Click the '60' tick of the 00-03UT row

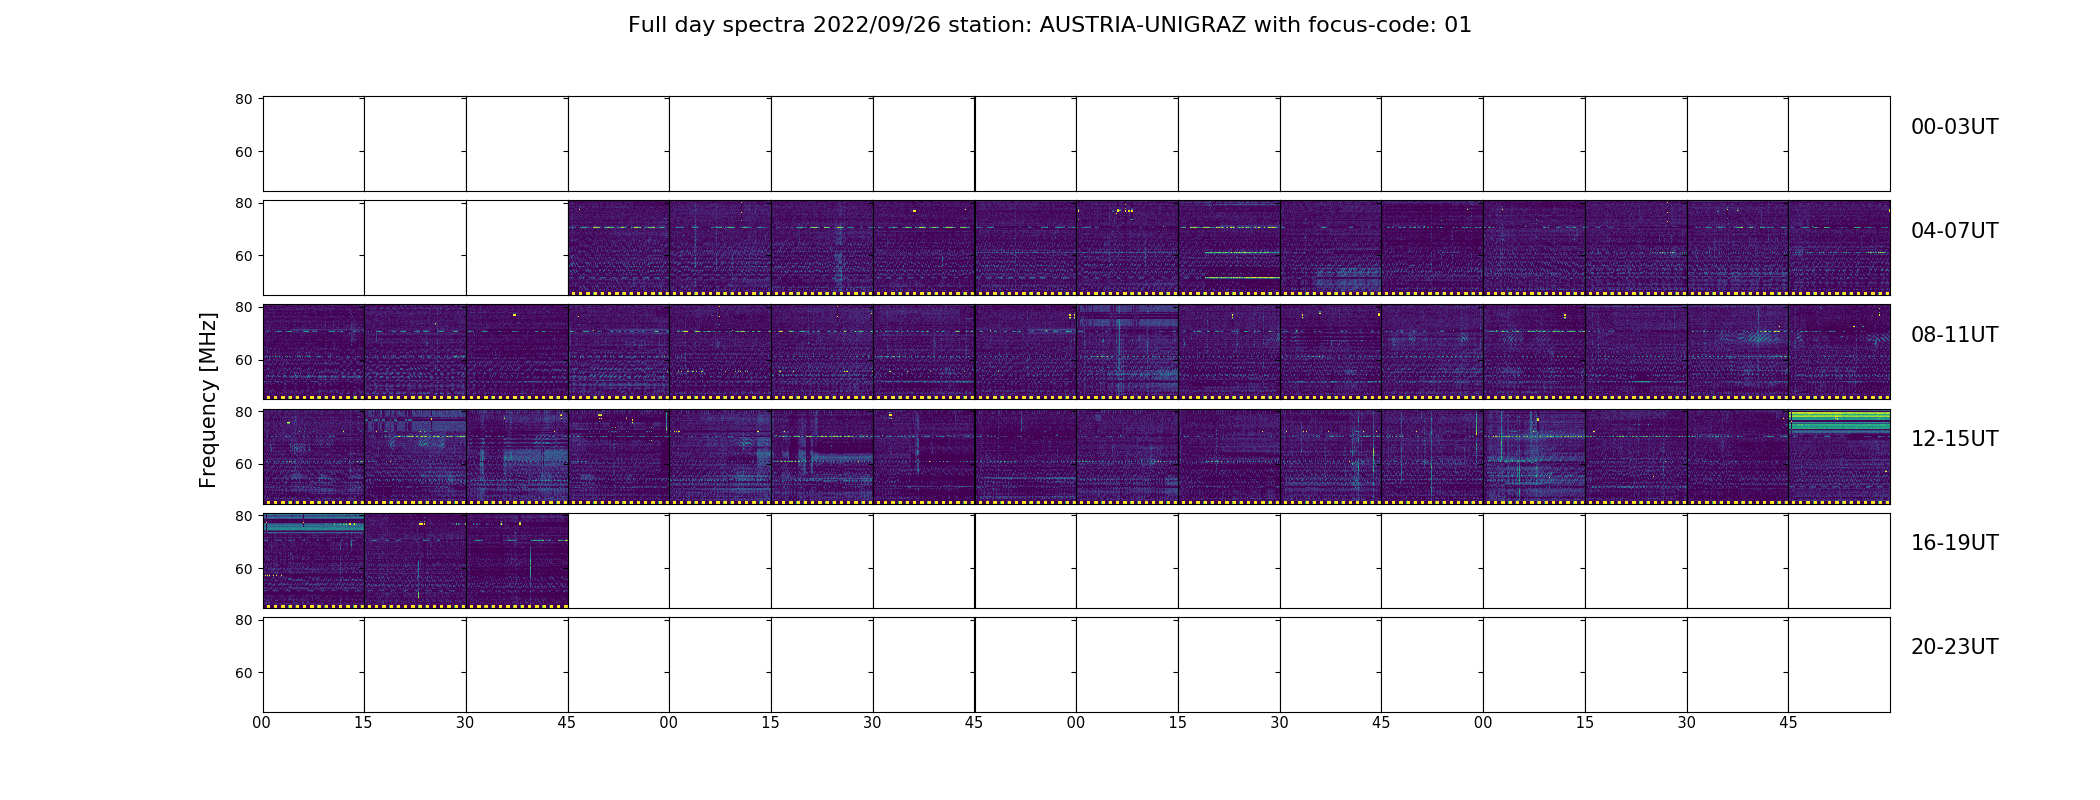[243, 152]
